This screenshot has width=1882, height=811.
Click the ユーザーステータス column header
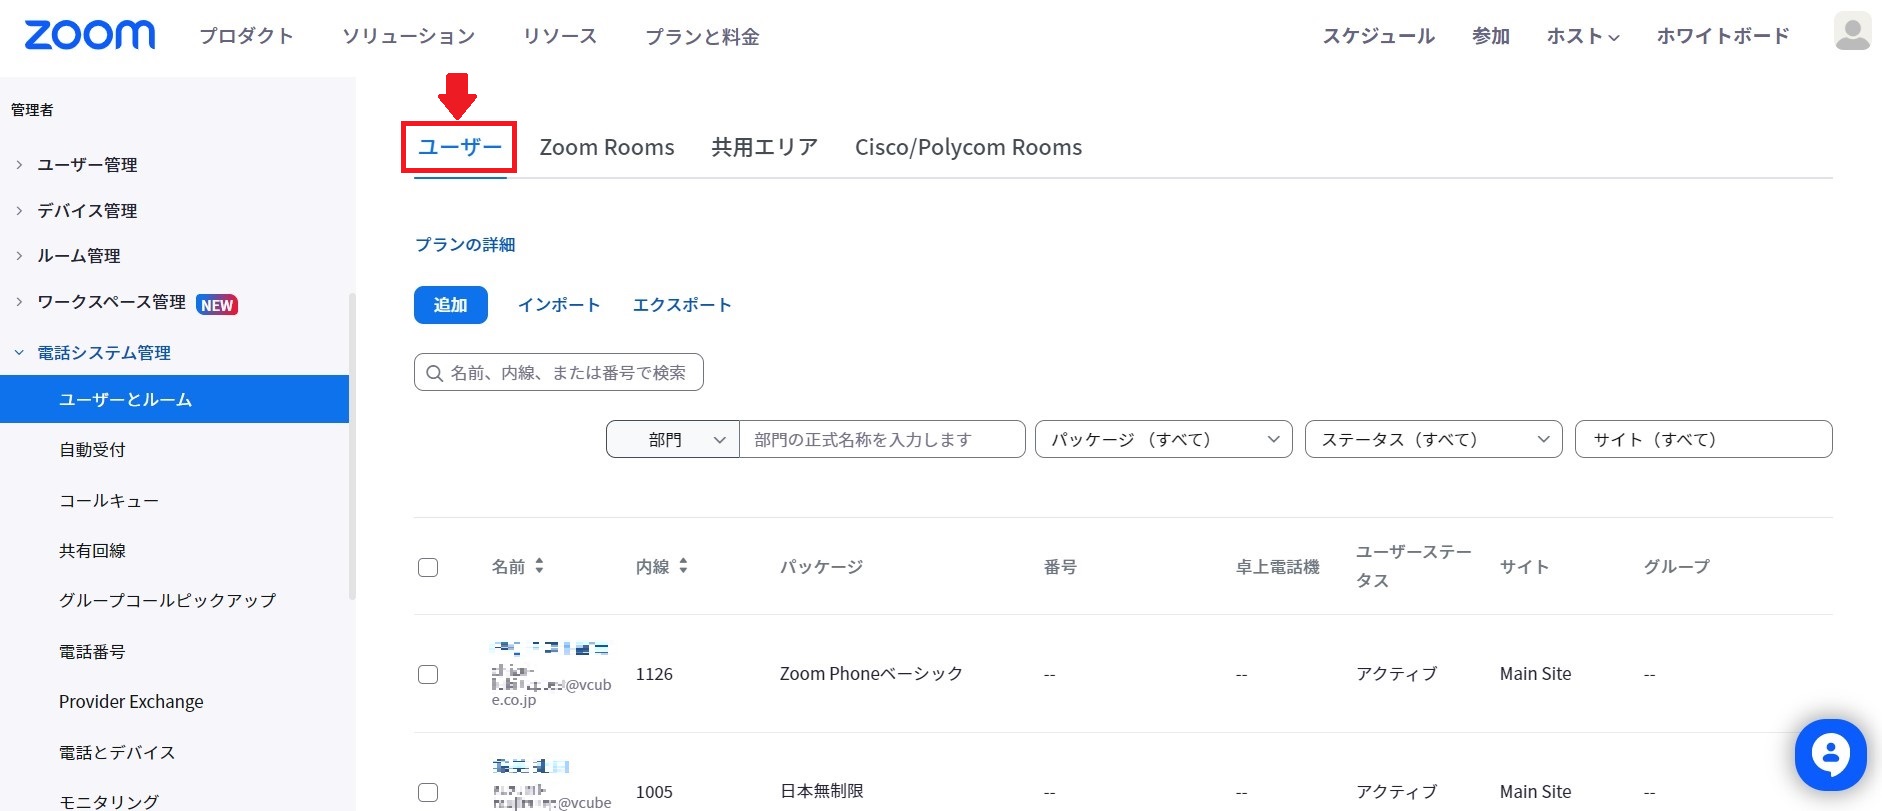[x=1413, y=566]
